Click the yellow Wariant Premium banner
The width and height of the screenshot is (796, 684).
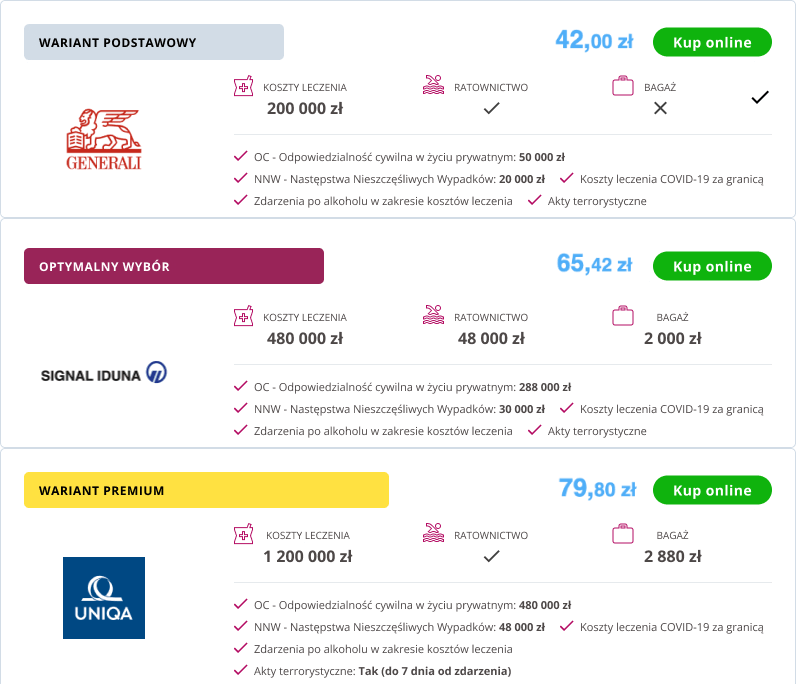tap(206, 490)
